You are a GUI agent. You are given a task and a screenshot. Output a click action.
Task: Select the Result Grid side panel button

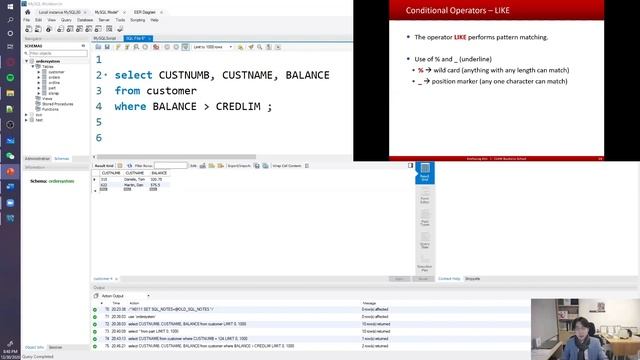coord(425,173)
